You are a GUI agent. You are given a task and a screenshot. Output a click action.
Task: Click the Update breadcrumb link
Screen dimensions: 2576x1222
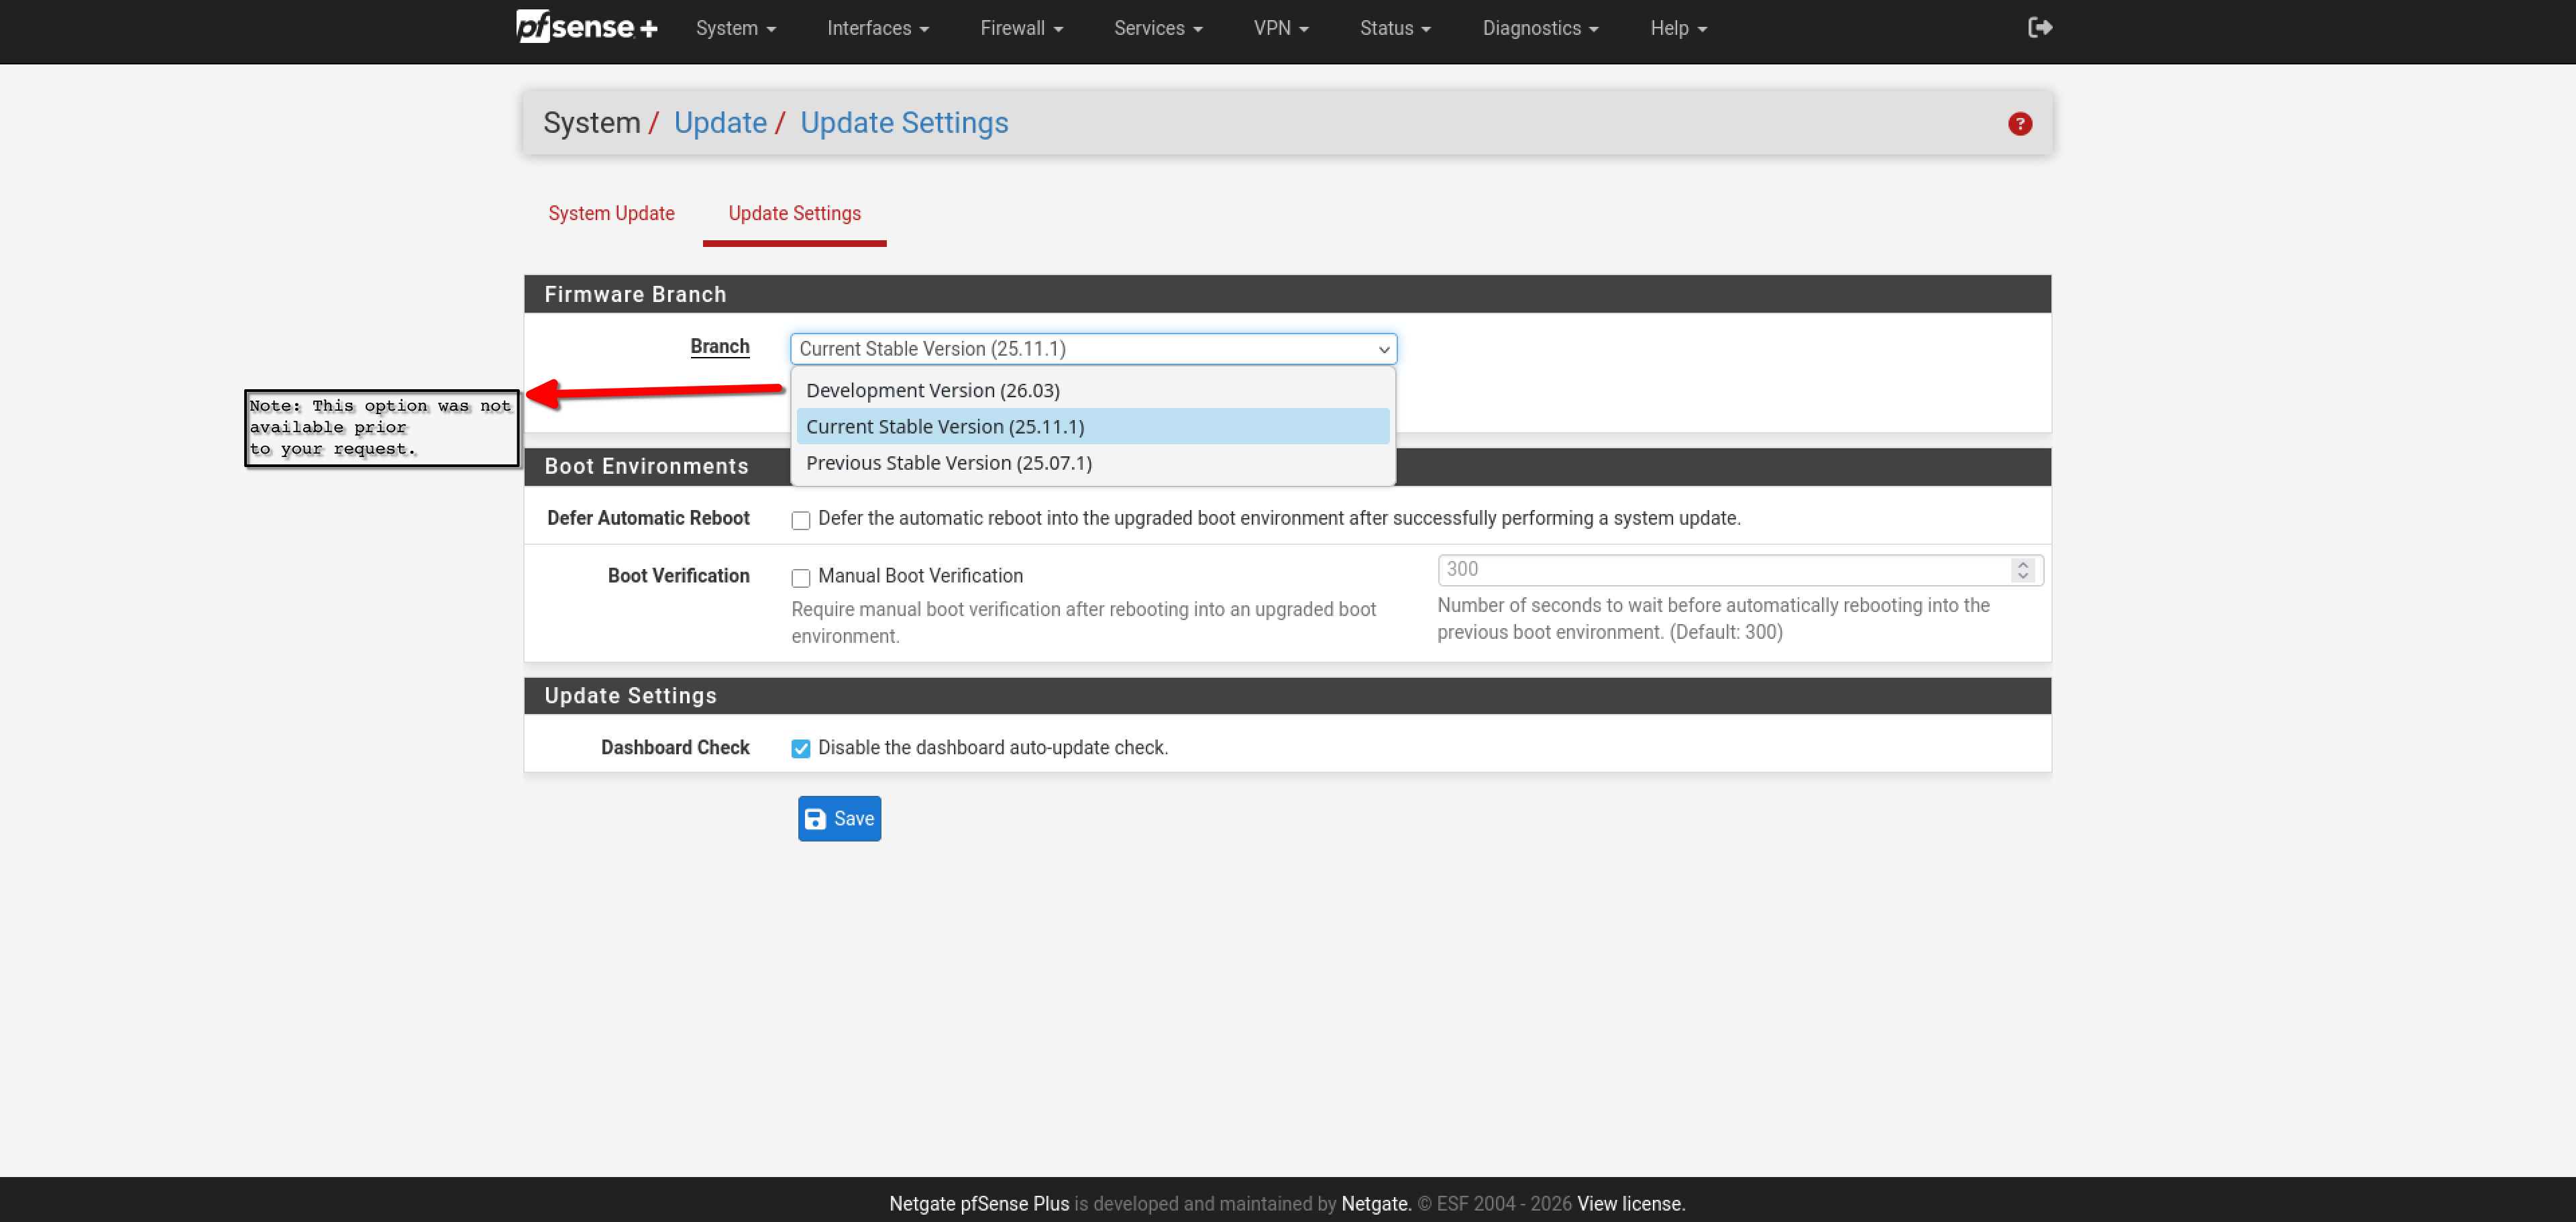(x=720, y=122)
